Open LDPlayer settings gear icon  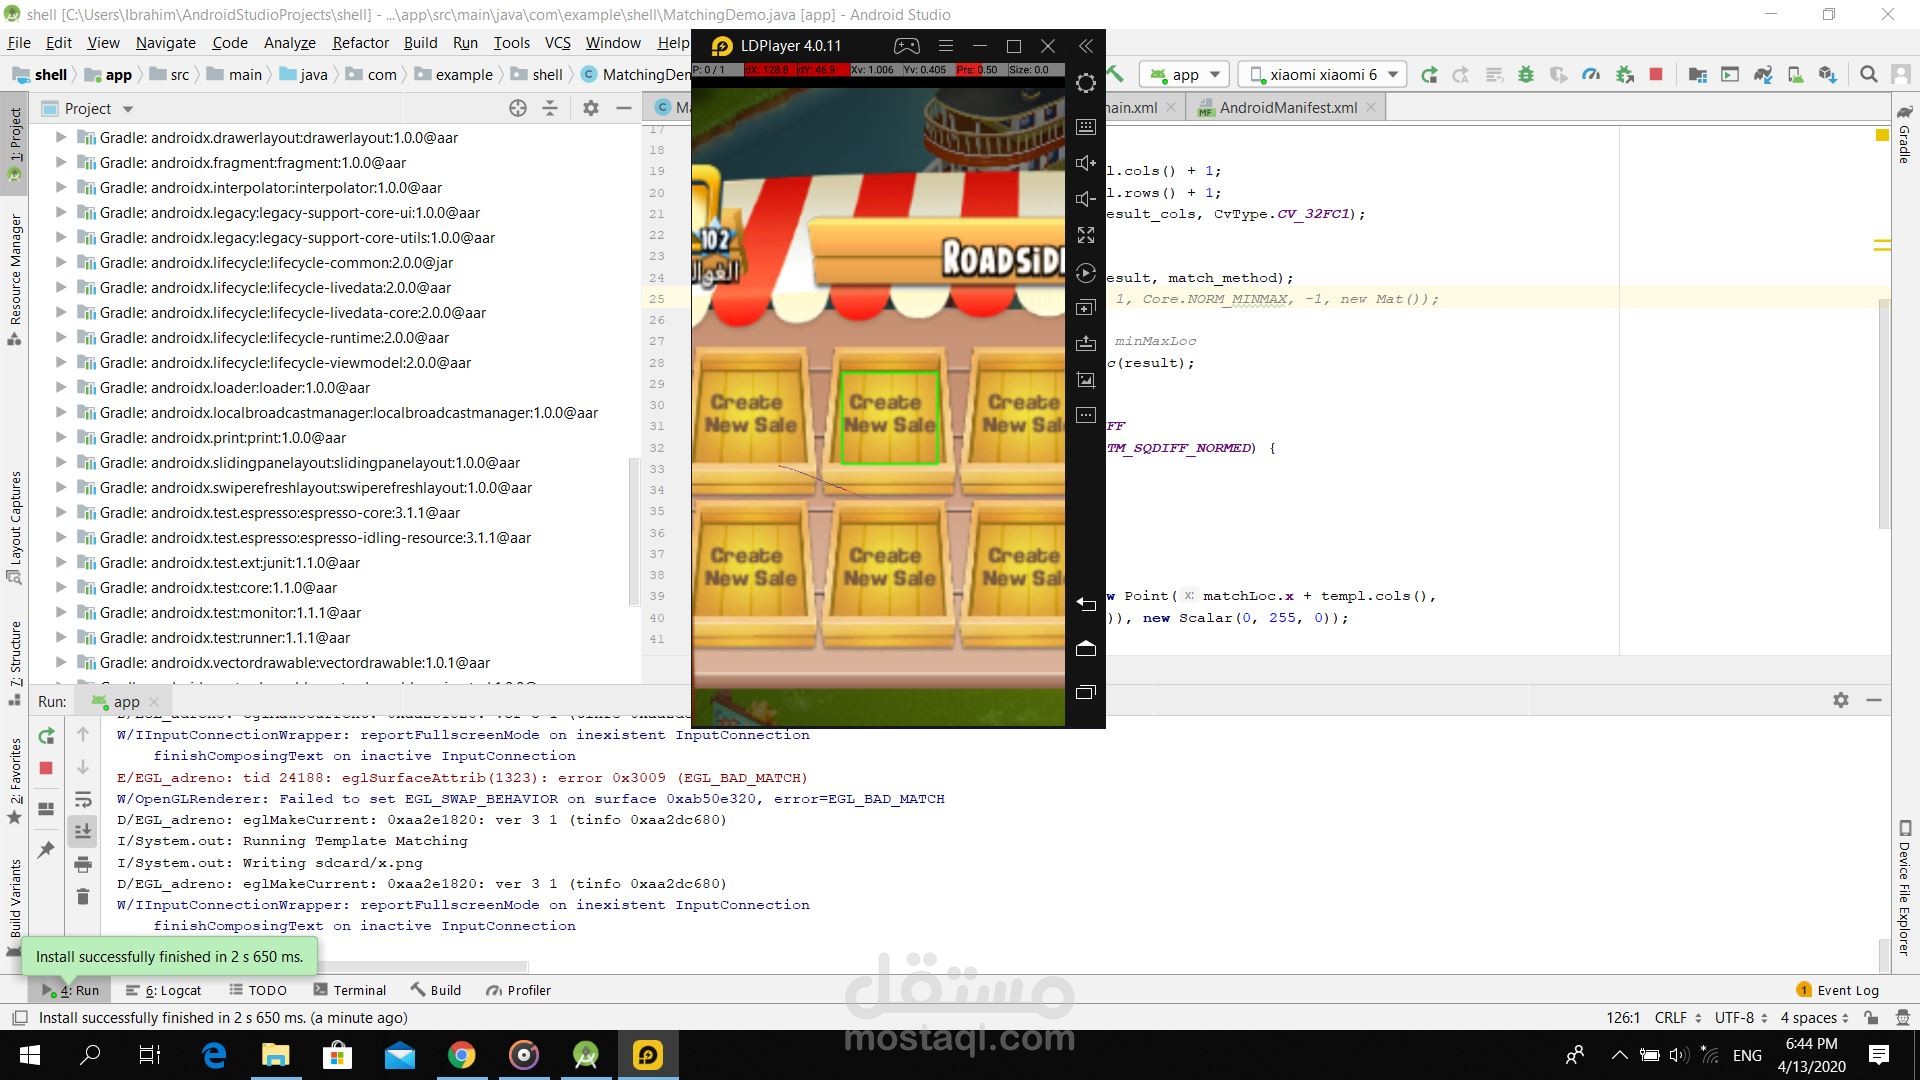(x=1085, y=83)
